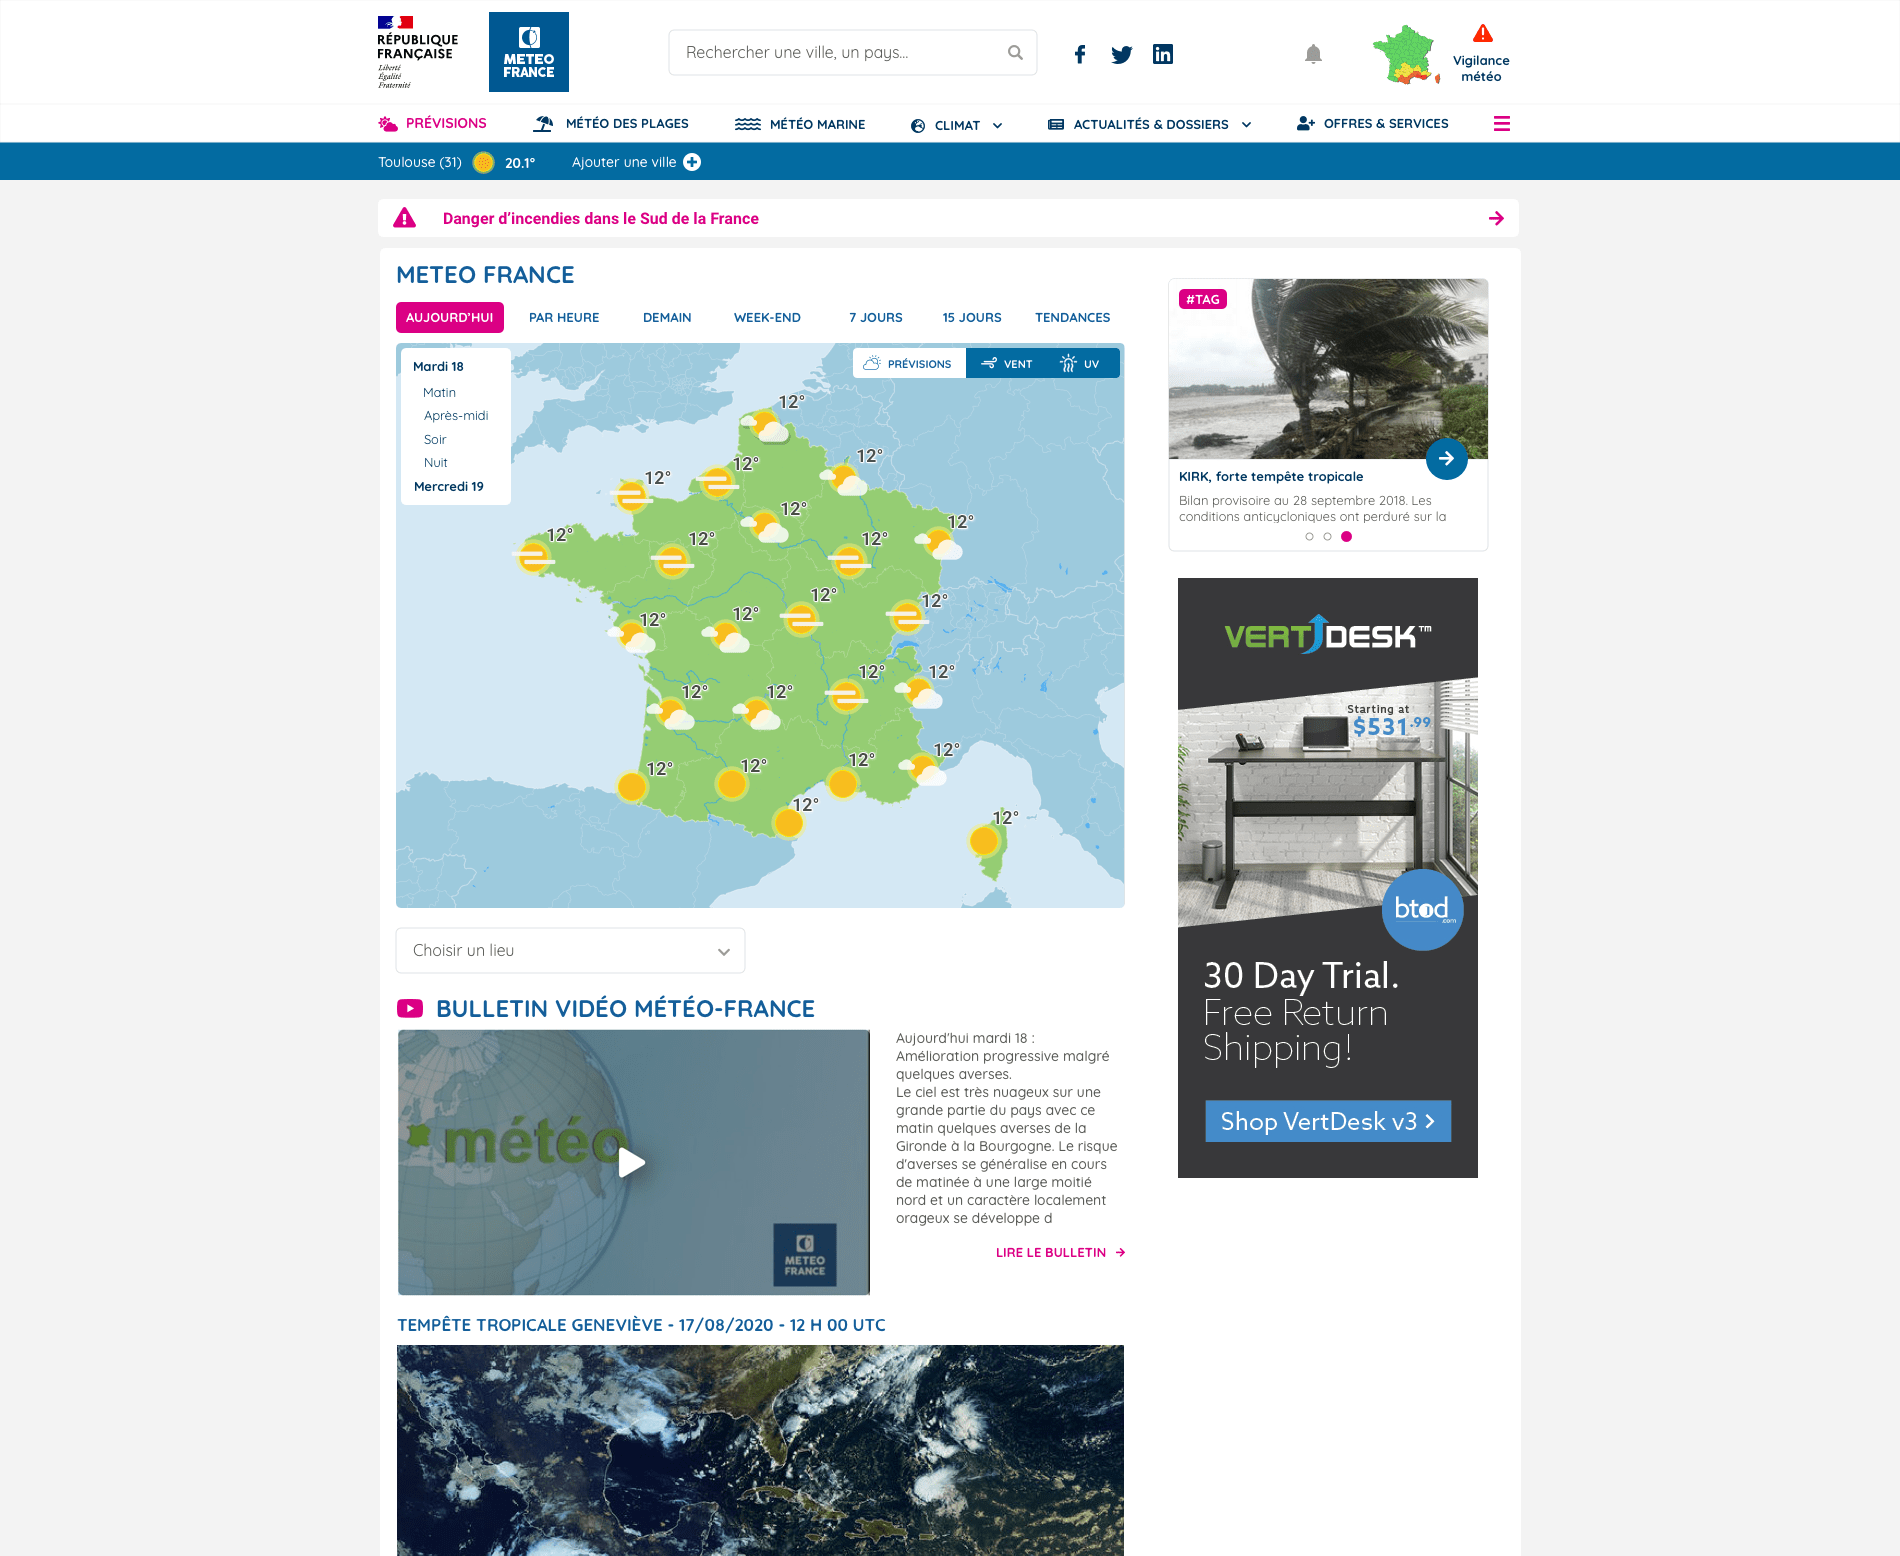
Task: Open the KIRK forte tempête tropicale article
Action: tap(1271, 476)
